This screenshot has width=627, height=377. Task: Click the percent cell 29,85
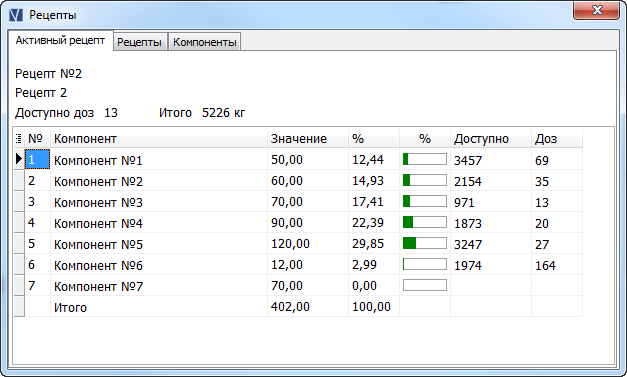(x=374, y=243)
